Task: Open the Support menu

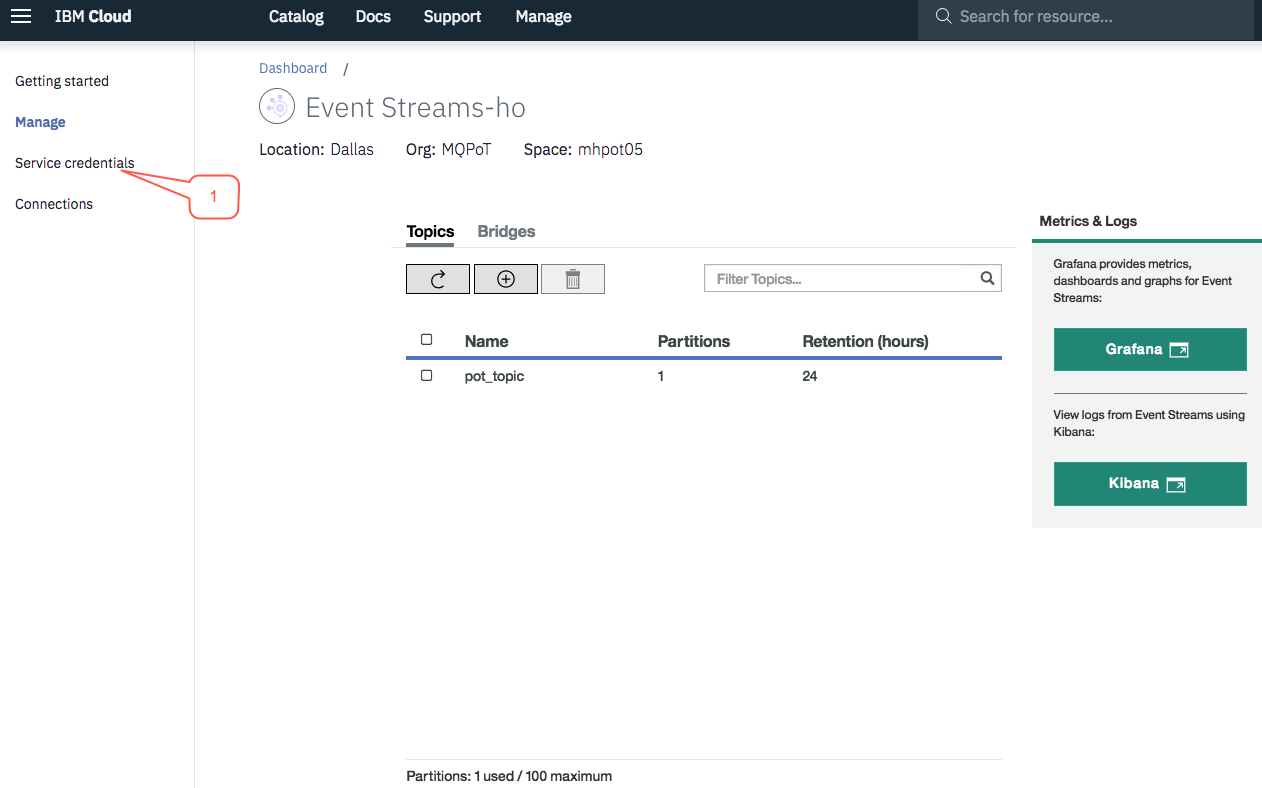Action: coord(452,17)
